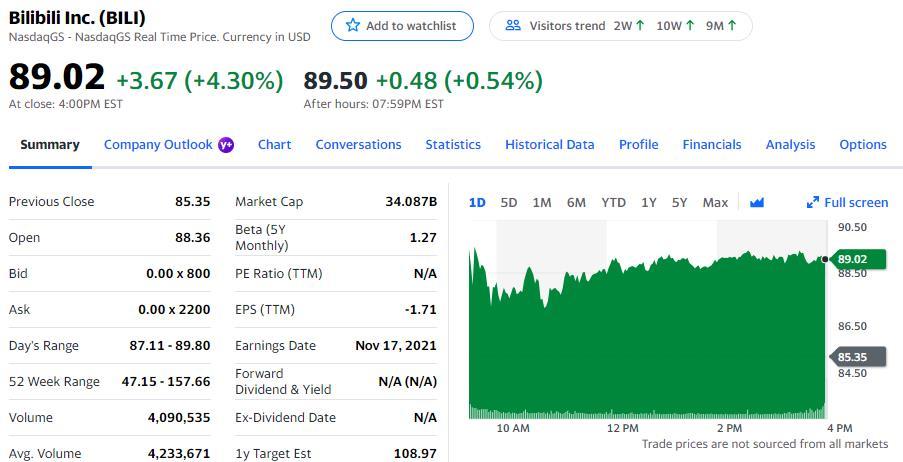Click the Ex-Dividend Date label
This screenshot has height=462, width=903.
(285, 418)
